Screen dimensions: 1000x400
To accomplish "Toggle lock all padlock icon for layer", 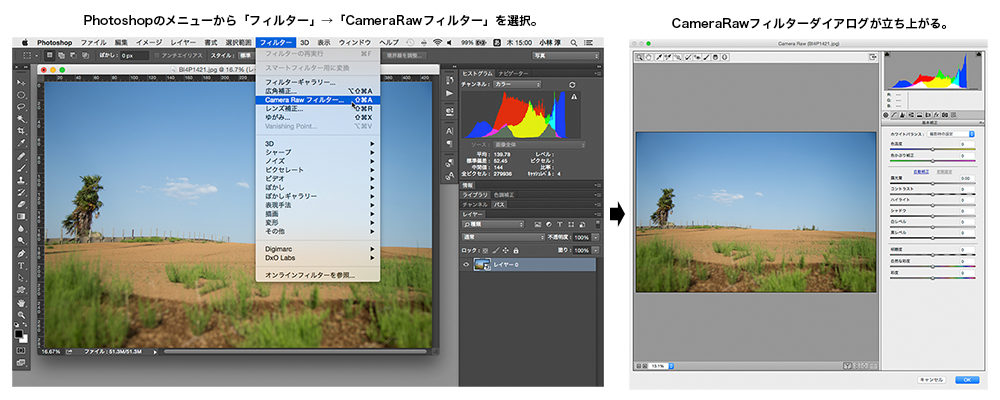I will [515, 251].
